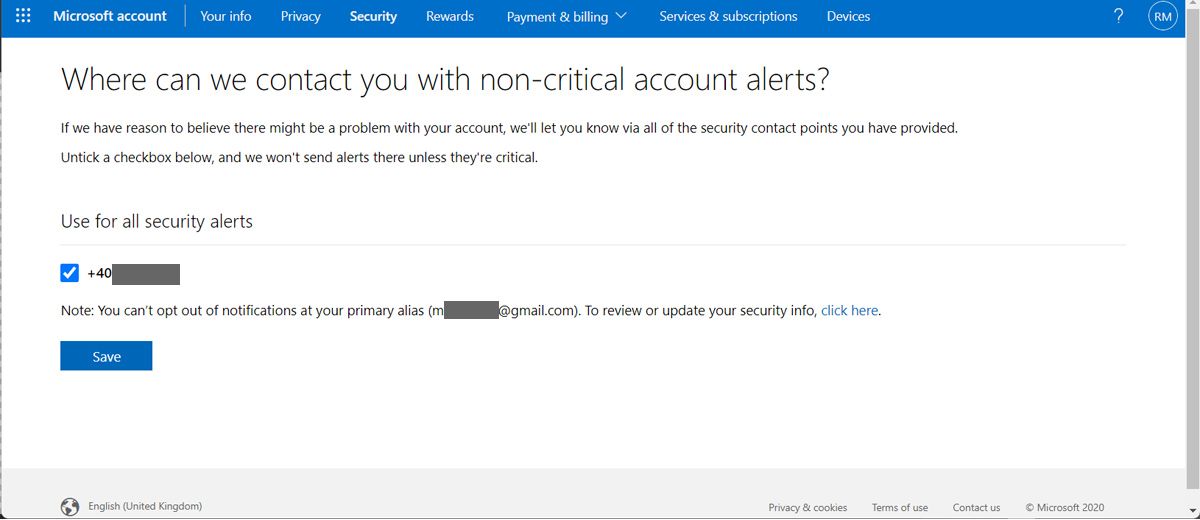Switch to the Devices tab

click(x=848, y=16)
